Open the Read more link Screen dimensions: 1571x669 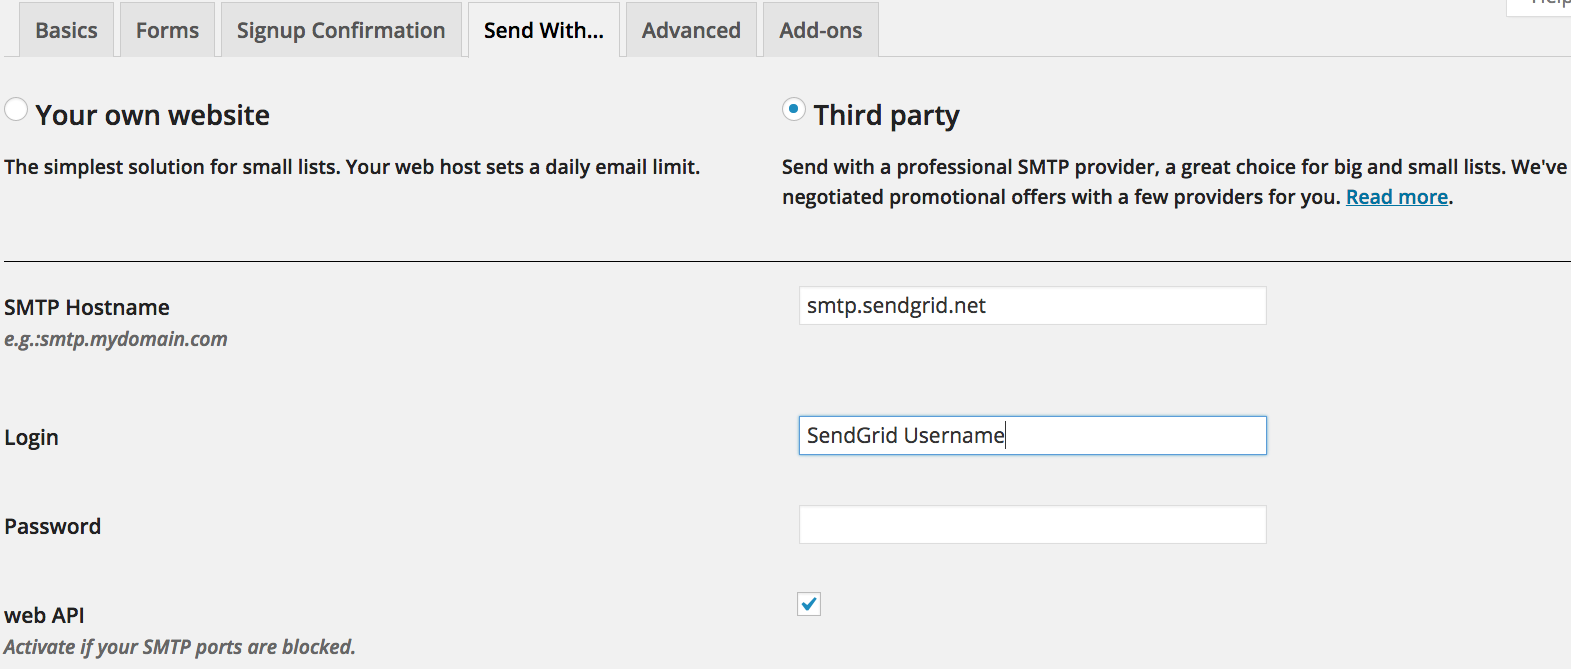coord(1396,196)
